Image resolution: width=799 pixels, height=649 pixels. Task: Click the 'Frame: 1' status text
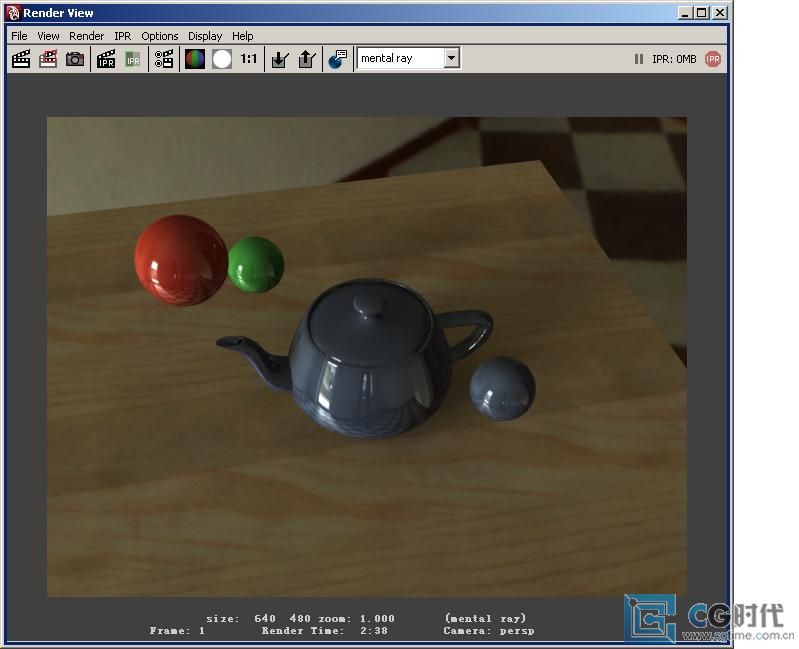177,631
